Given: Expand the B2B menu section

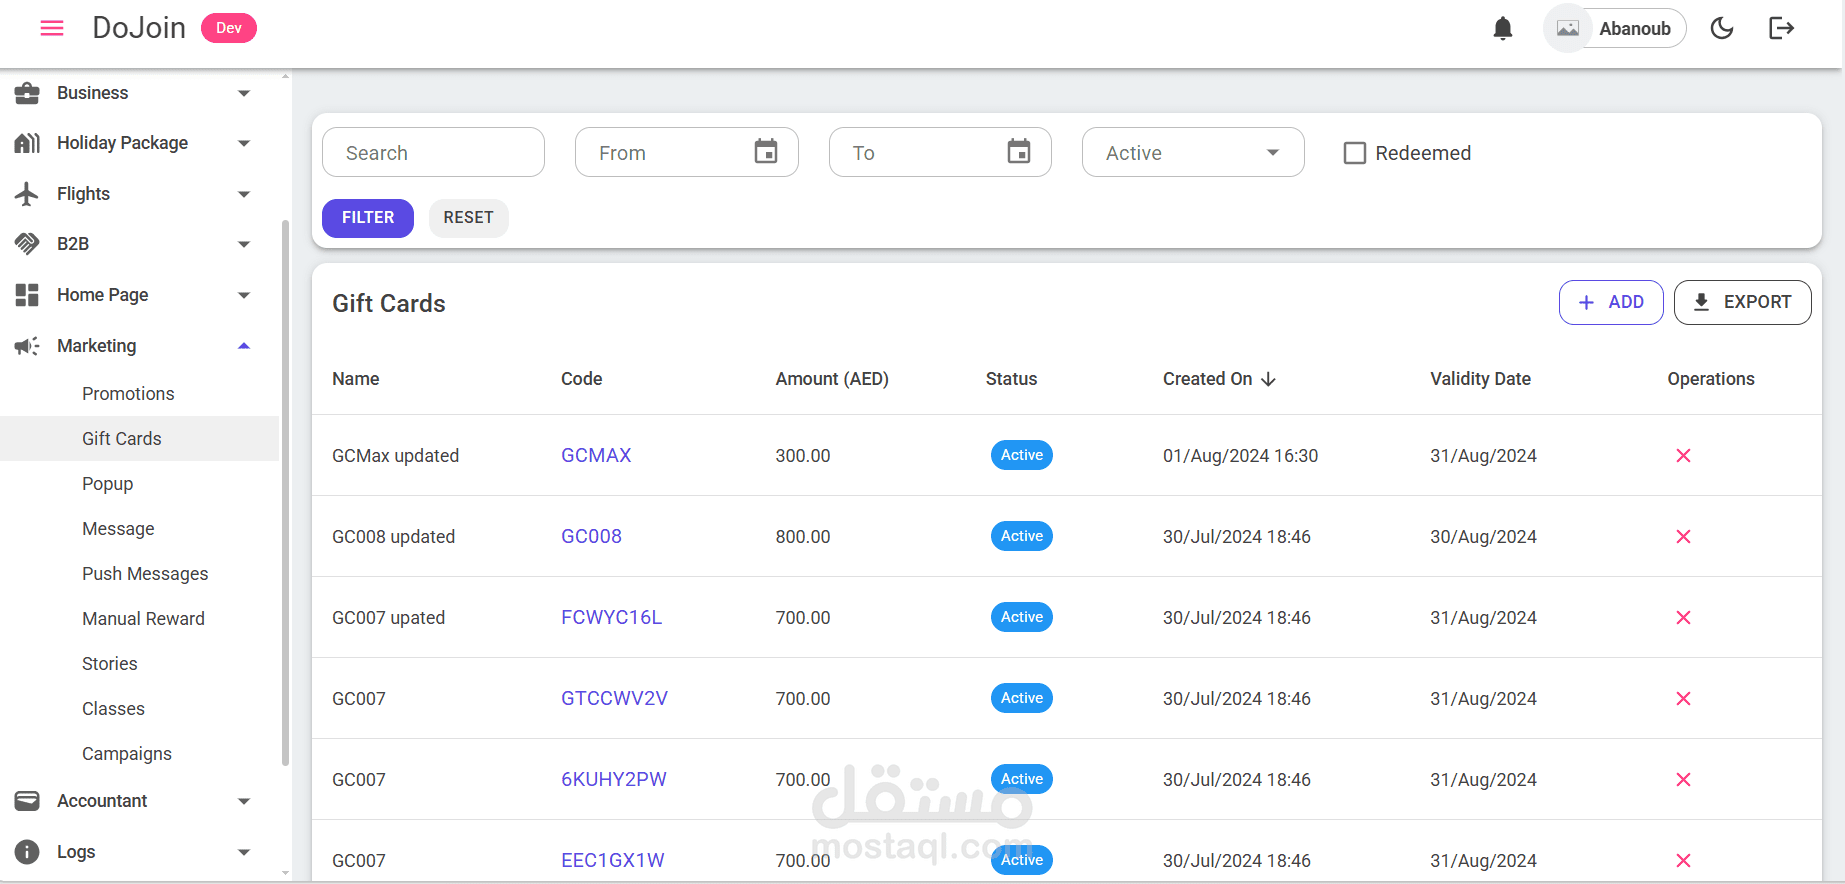Looking at the screenshot, I should tap(244, 244).
